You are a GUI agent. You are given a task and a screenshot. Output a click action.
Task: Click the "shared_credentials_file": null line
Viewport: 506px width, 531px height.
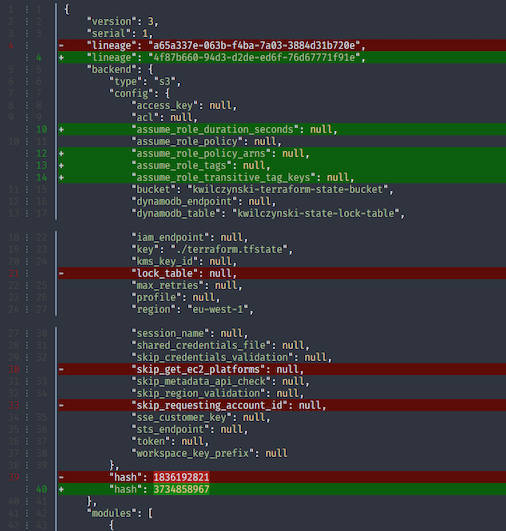pos(220,345)
